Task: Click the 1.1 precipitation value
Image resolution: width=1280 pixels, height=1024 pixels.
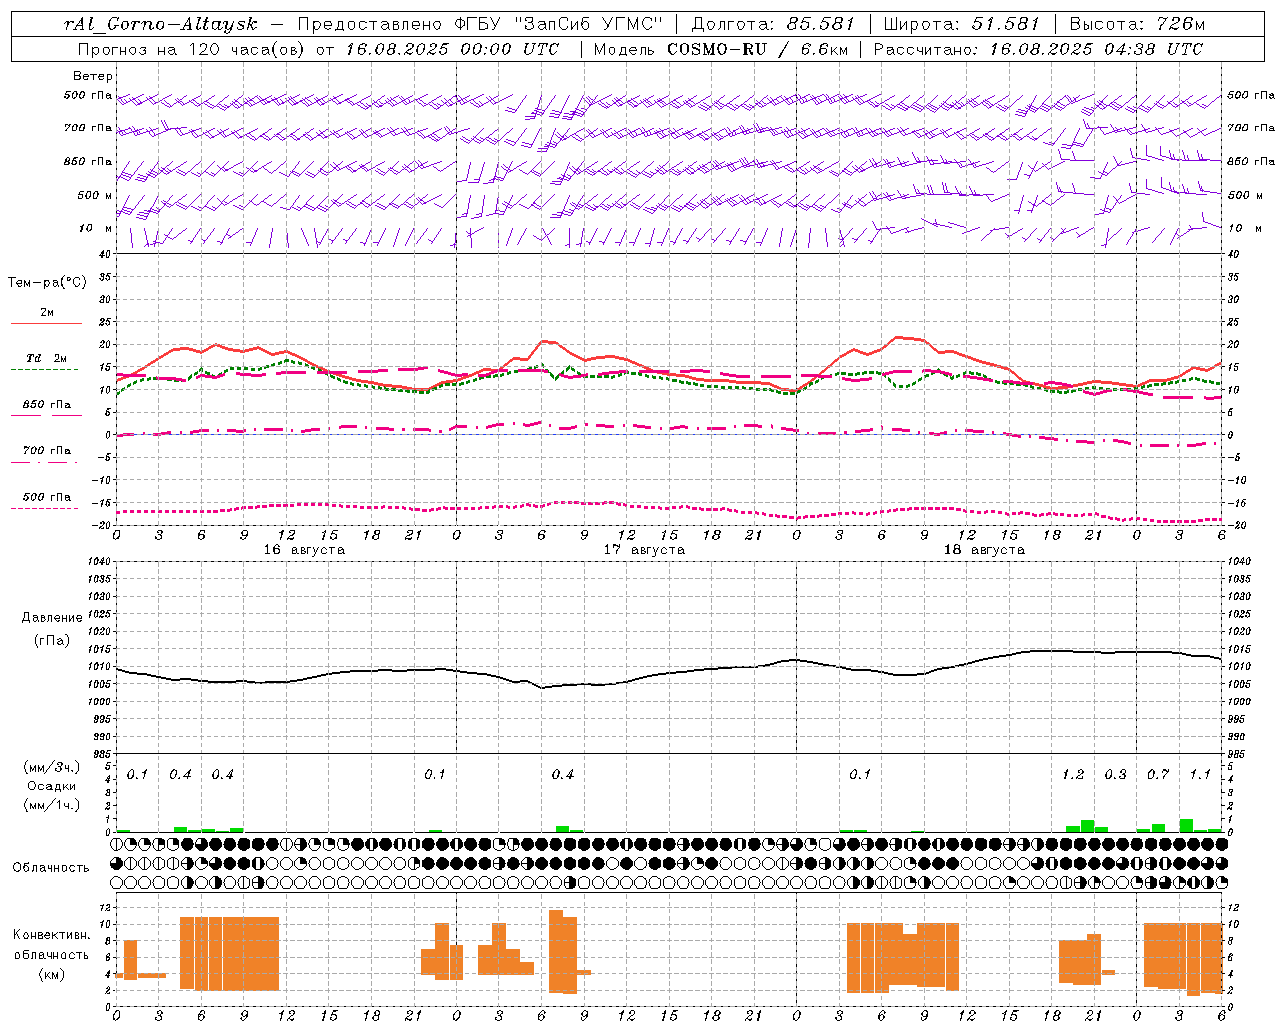Action: pos(1200,774)
